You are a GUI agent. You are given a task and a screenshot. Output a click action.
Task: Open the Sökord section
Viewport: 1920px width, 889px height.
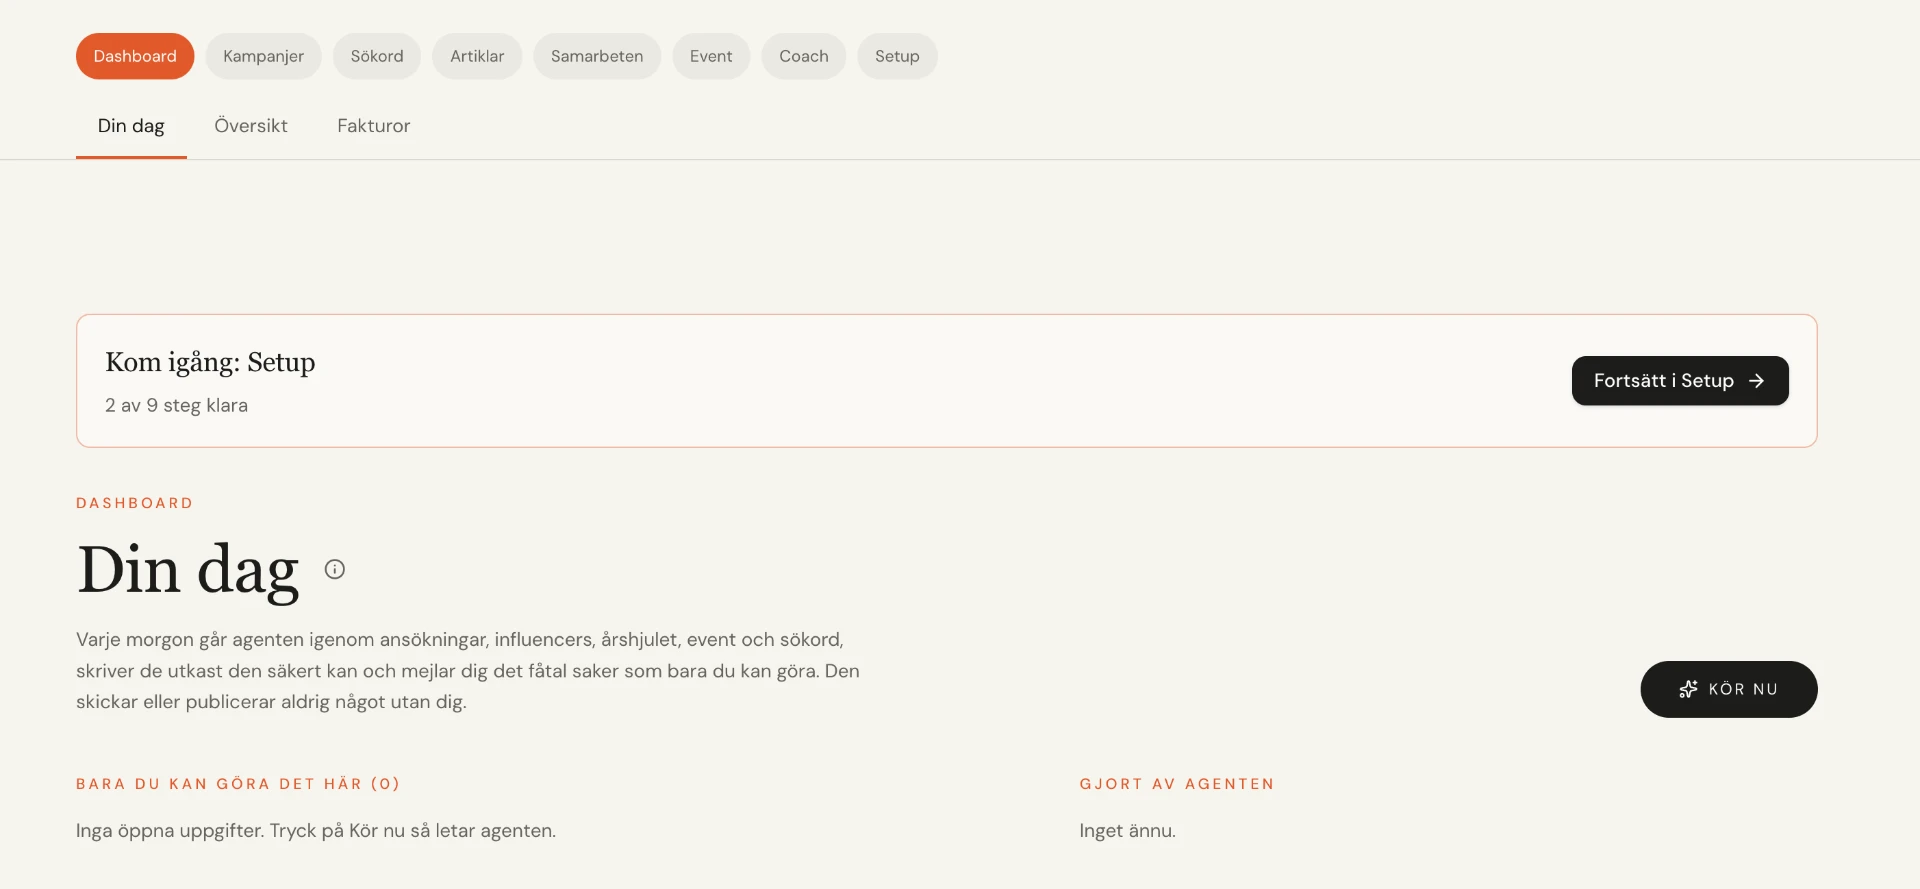point(377,56)
